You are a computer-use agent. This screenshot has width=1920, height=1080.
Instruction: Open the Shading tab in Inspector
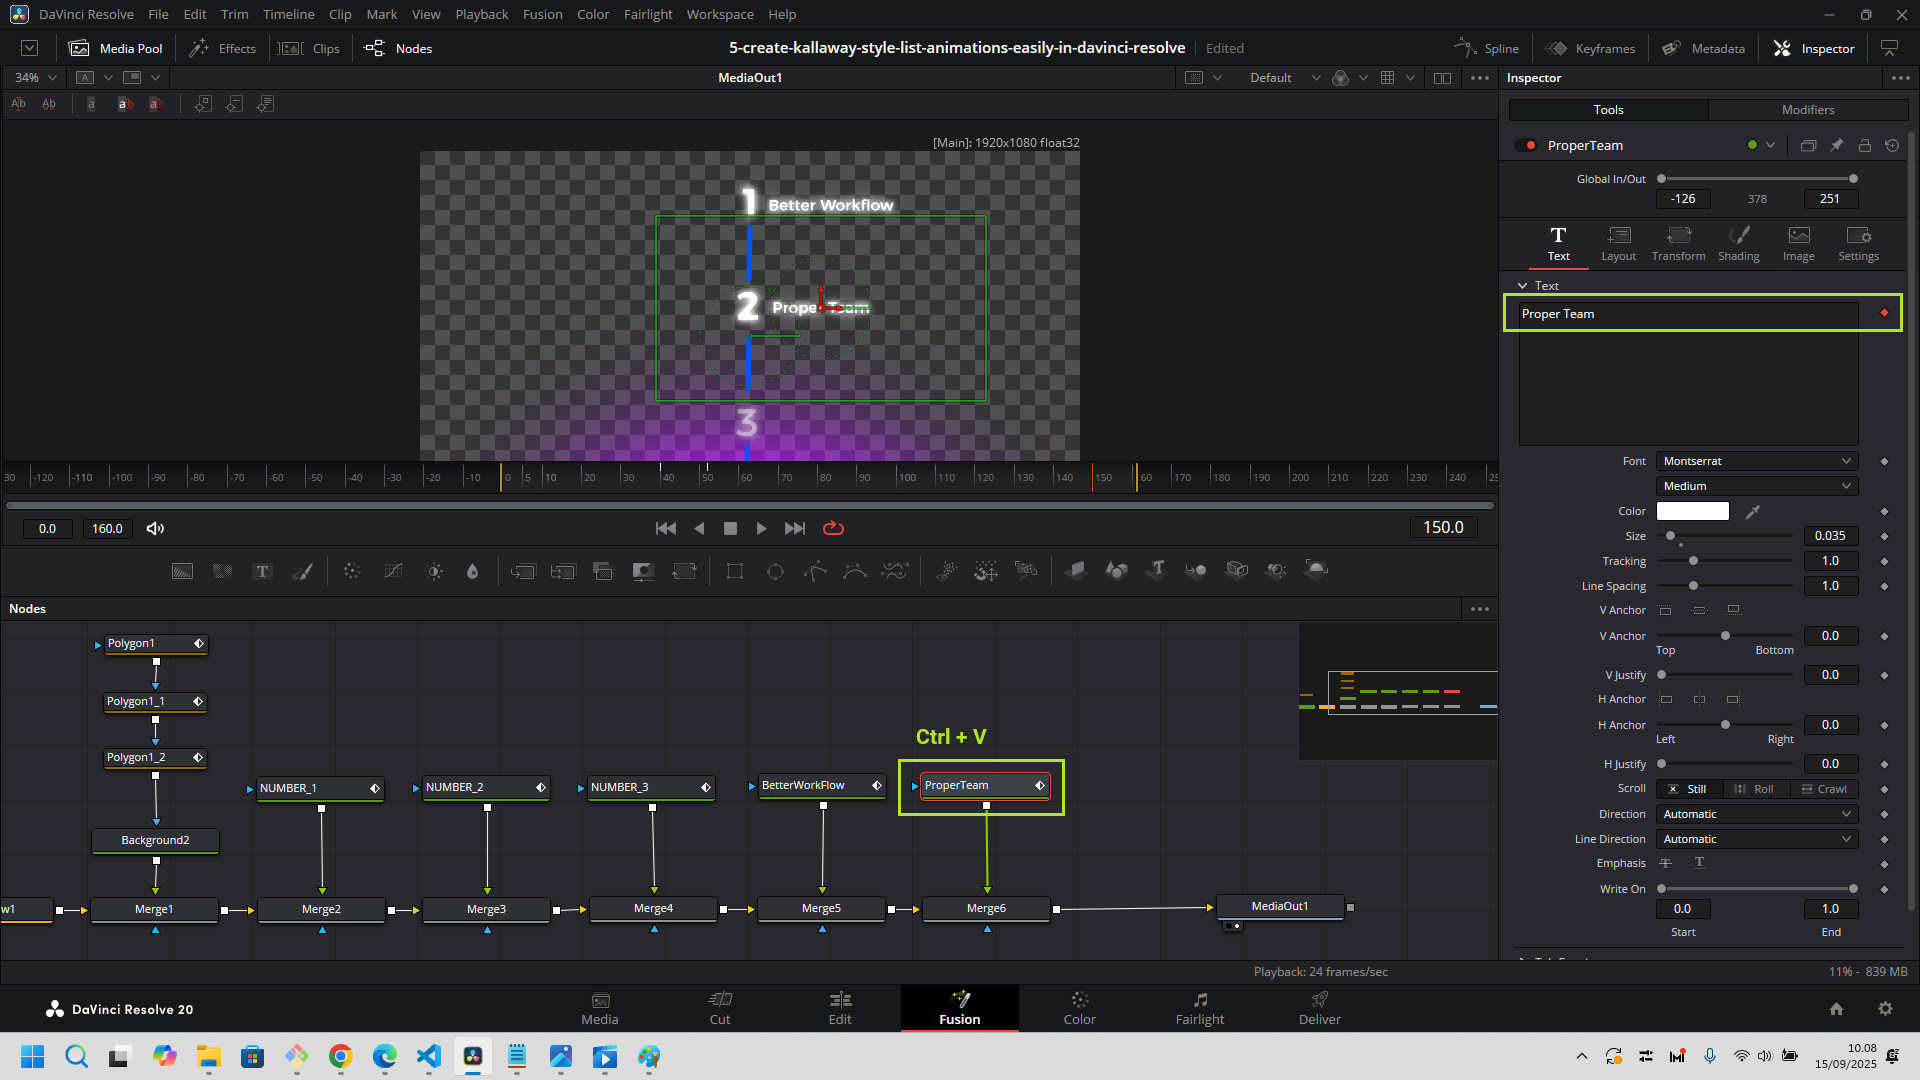click(x=1738, y=243)
